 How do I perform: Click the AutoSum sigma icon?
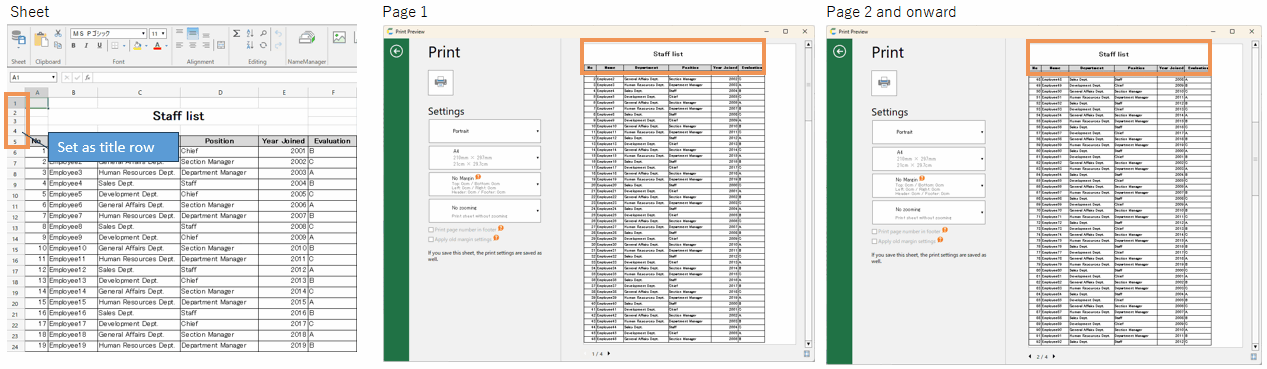click(236, 33)
